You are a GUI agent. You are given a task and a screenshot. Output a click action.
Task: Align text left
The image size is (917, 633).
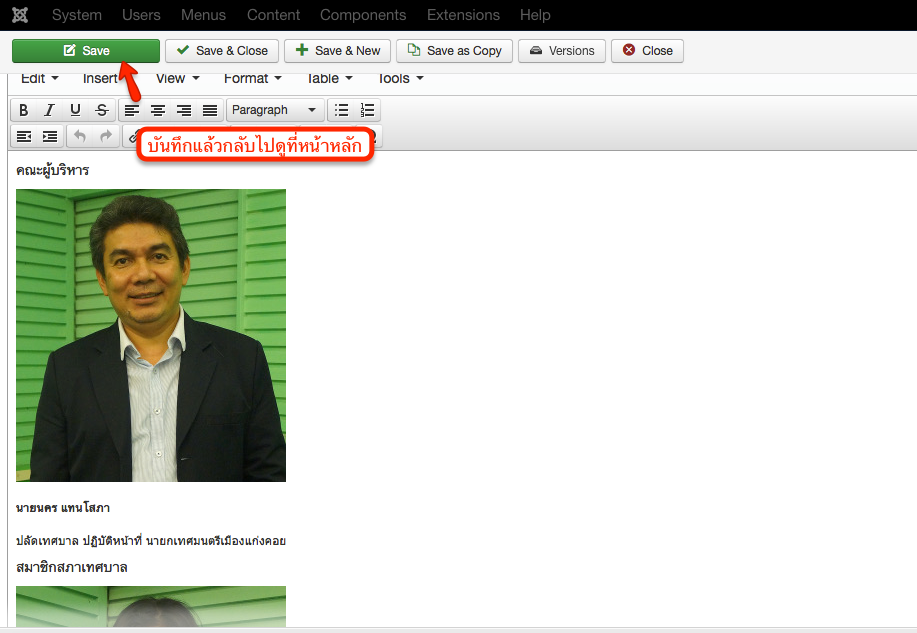[132, 110]
